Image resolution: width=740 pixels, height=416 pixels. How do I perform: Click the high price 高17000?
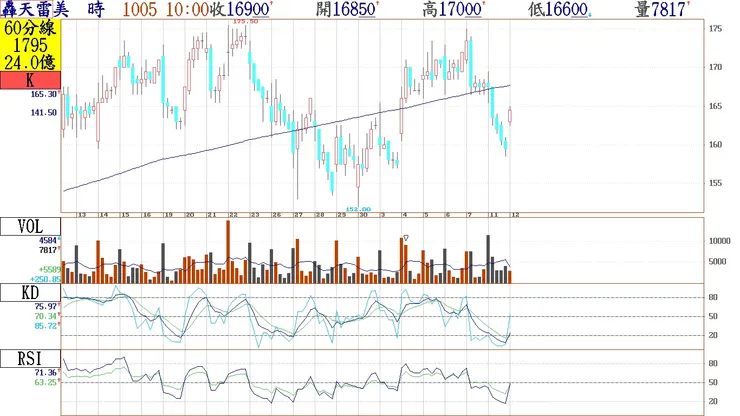452,9
